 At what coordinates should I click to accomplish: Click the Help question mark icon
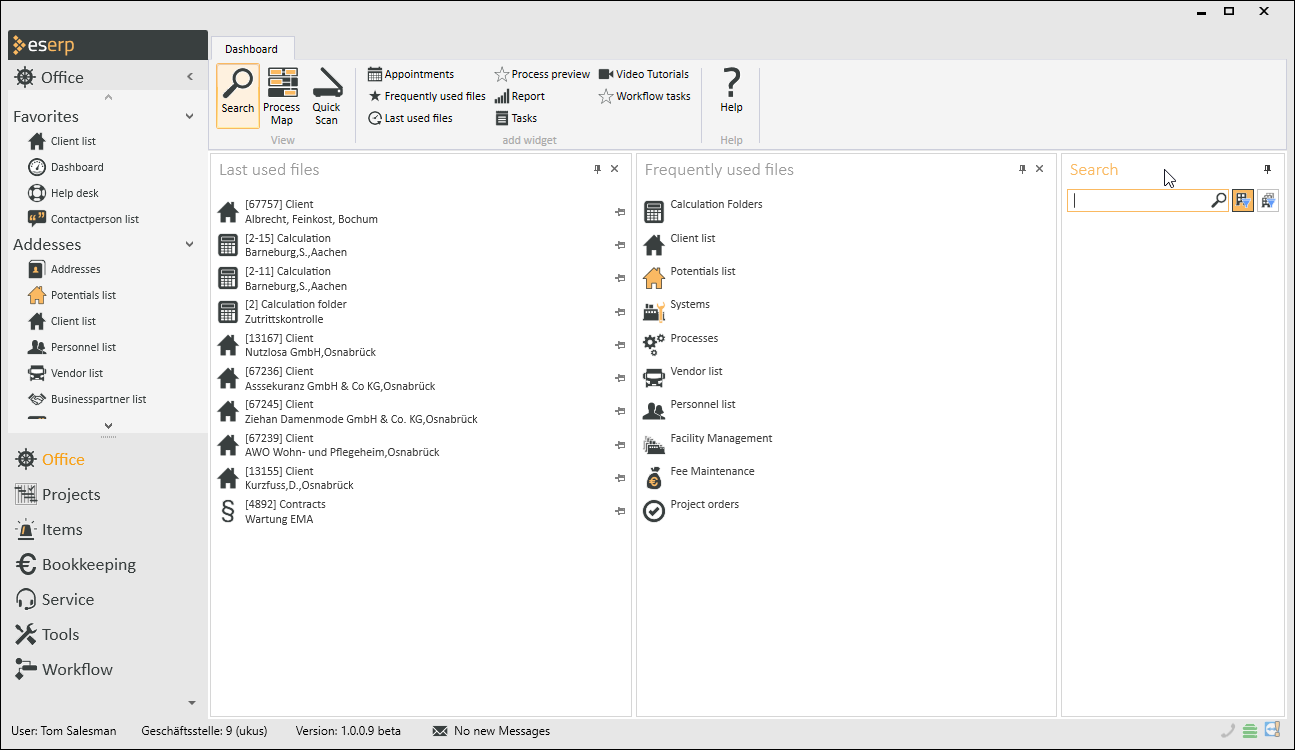pyautogui.click(x=731, y=90)
